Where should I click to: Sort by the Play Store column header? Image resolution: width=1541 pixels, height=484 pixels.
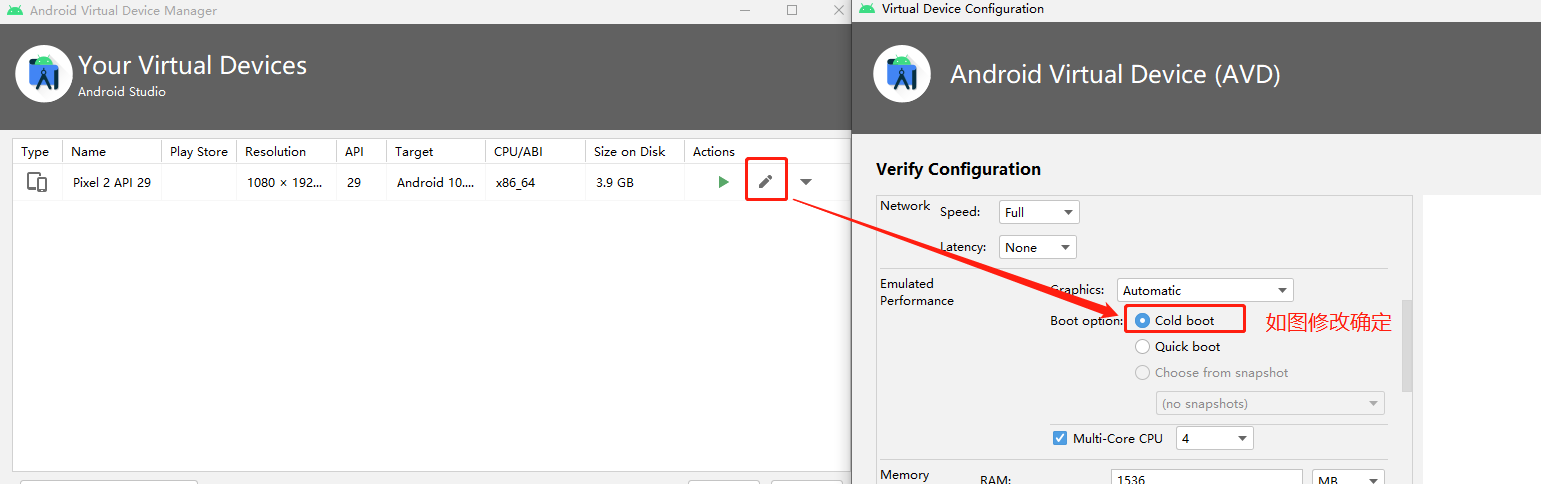(x=199, y=152)
